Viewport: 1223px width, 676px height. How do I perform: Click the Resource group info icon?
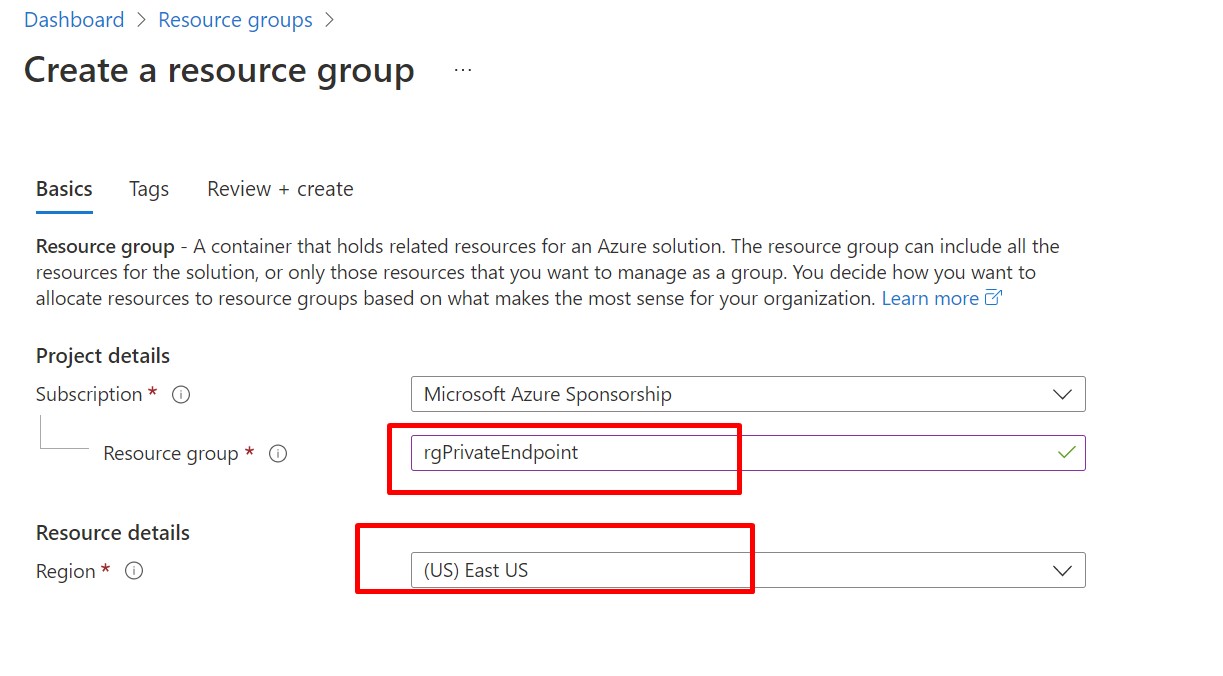[x=279, y=454]
